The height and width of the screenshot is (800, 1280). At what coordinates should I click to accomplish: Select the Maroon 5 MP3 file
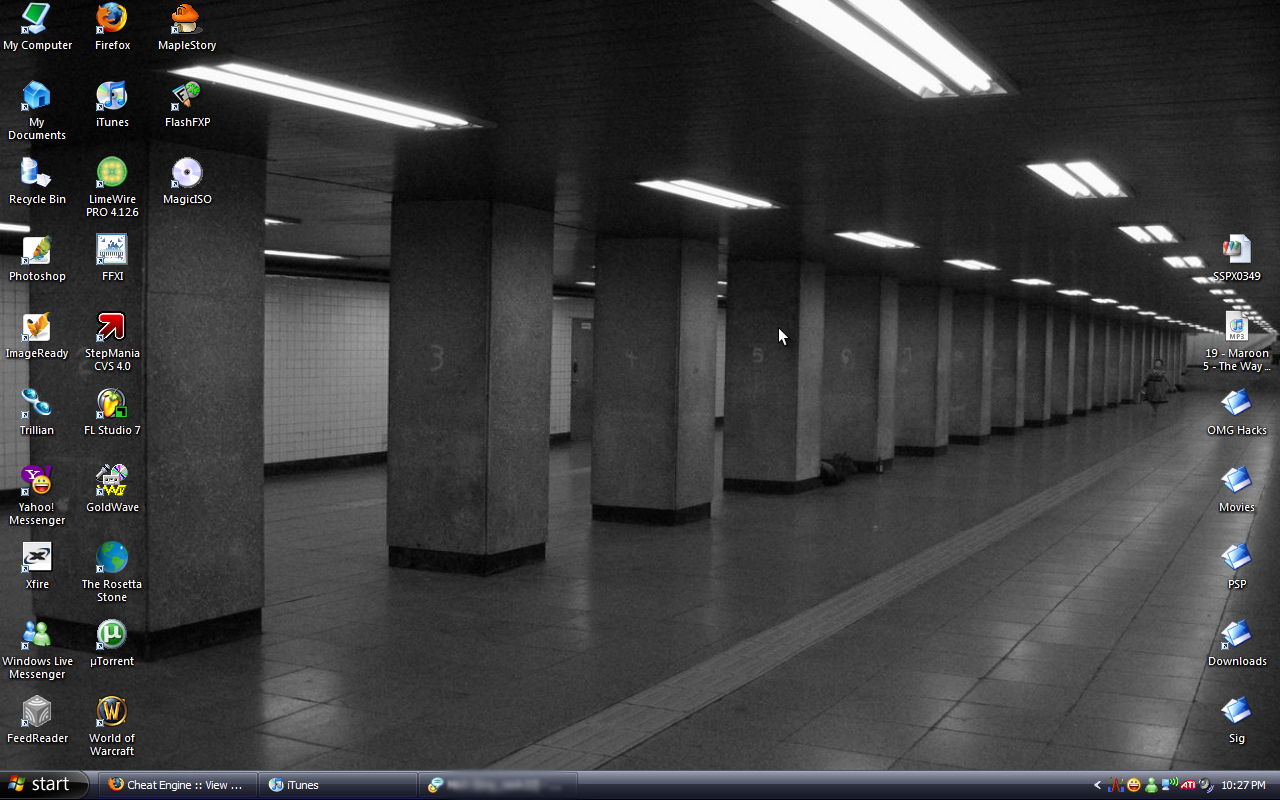coord(1237,341)
